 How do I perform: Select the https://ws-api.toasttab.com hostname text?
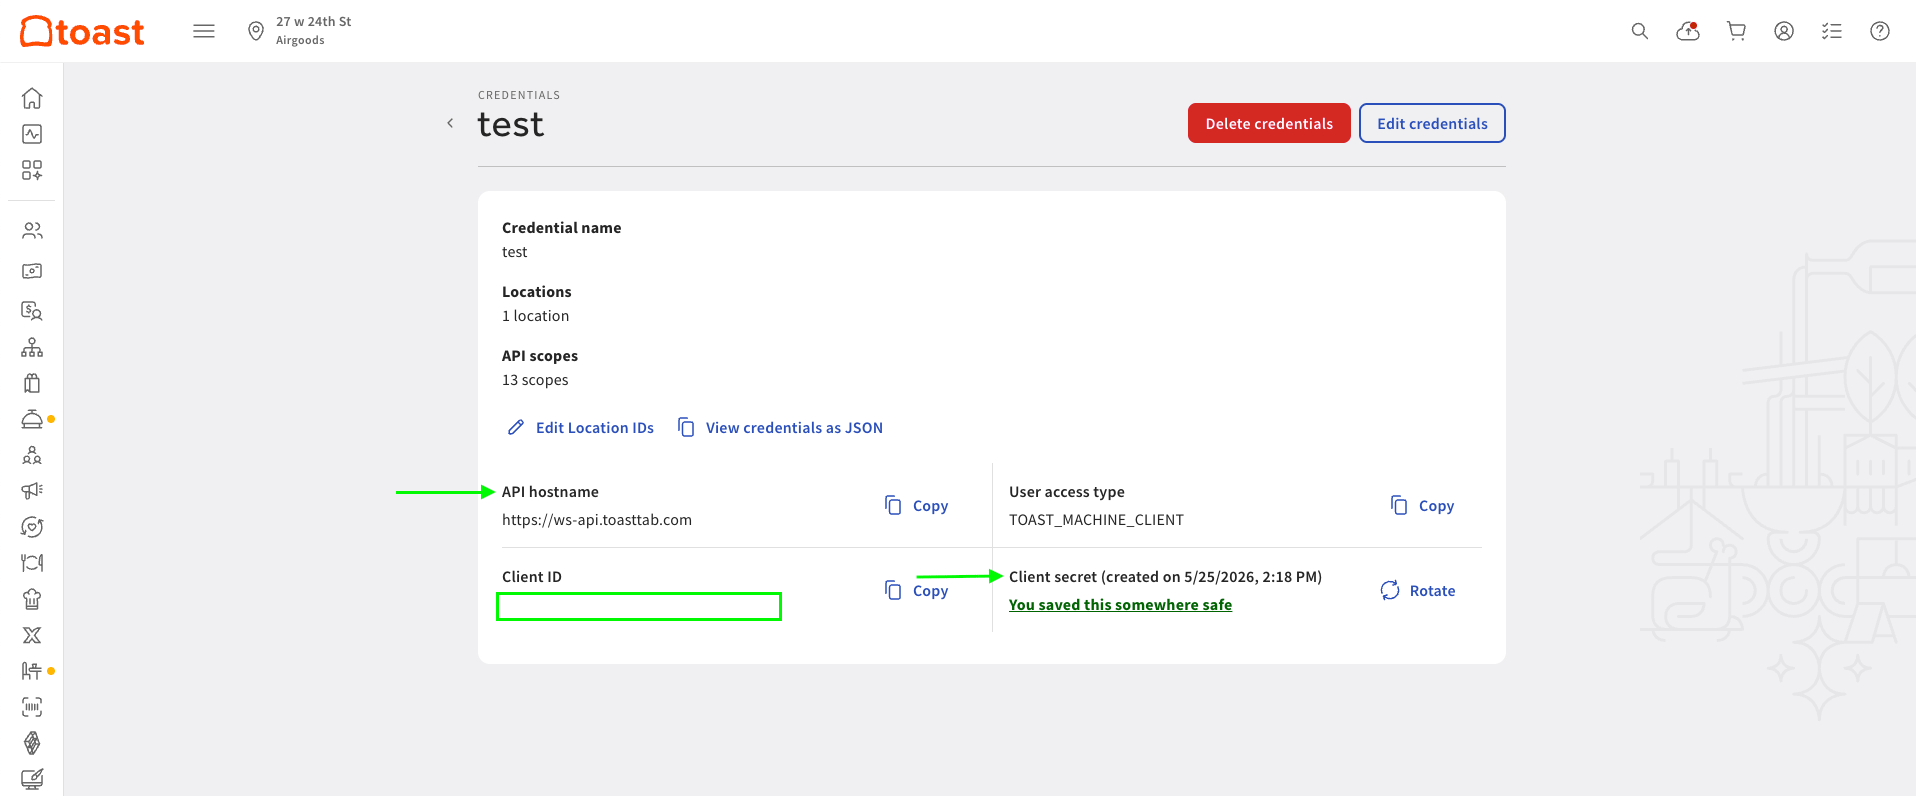coord(597,520)
